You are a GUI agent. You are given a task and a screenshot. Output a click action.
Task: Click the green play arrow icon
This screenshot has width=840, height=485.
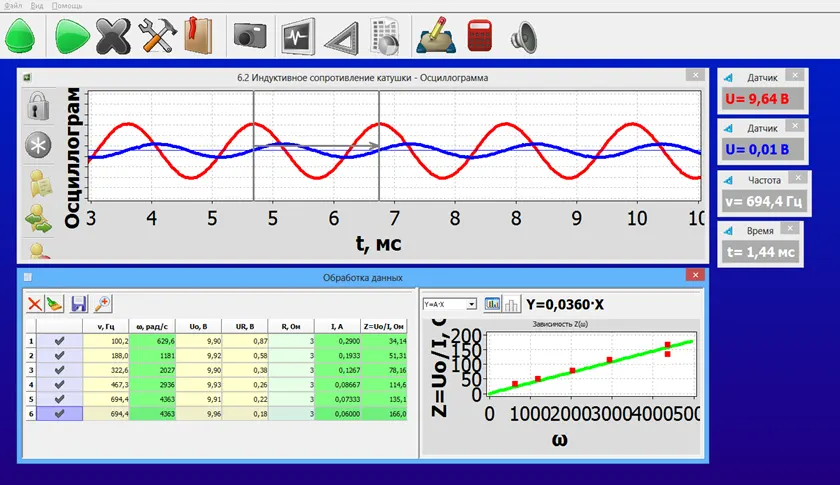(72, 36)
